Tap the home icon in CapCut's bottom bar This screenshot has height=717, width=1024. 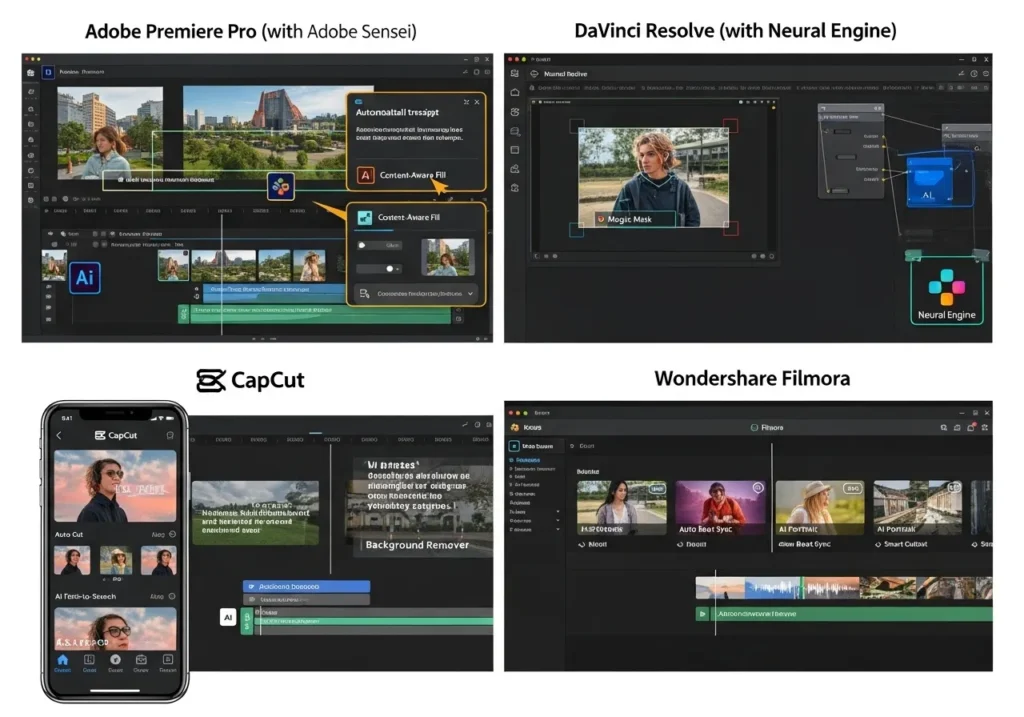[x=62, y=661]
